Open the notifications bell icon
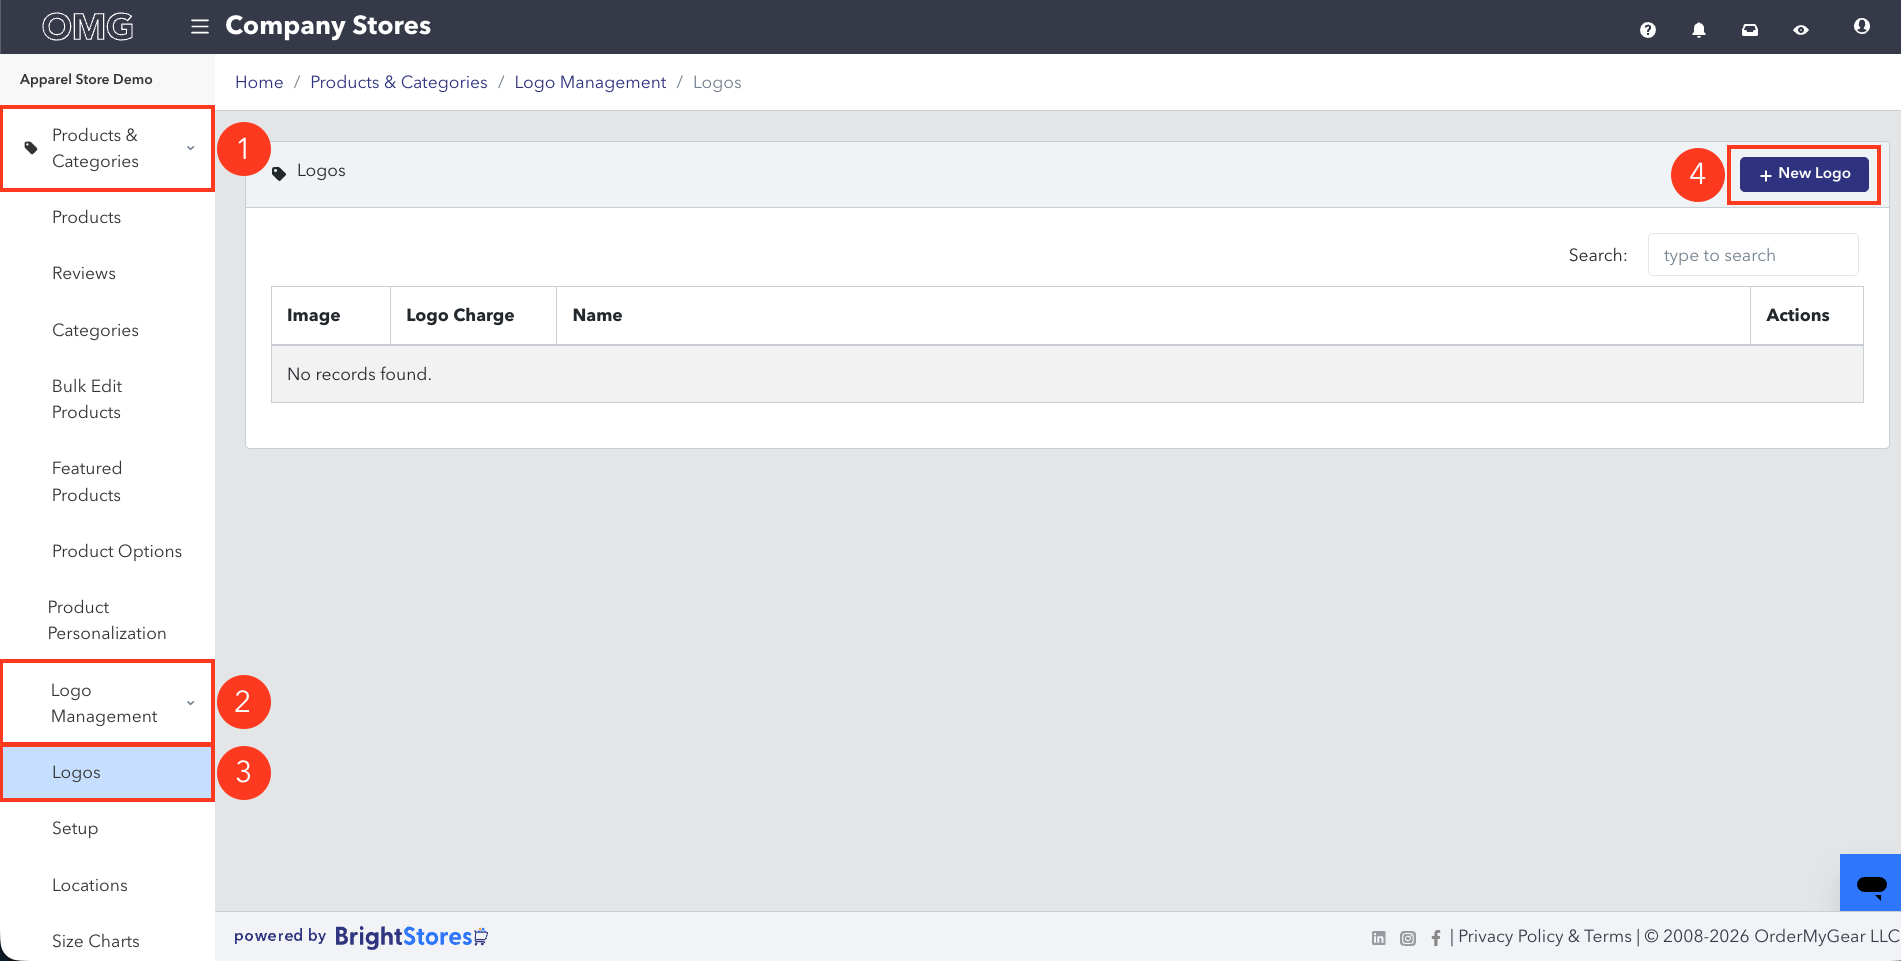This screenshot has height=961, width=1901. coord(1699,30)
